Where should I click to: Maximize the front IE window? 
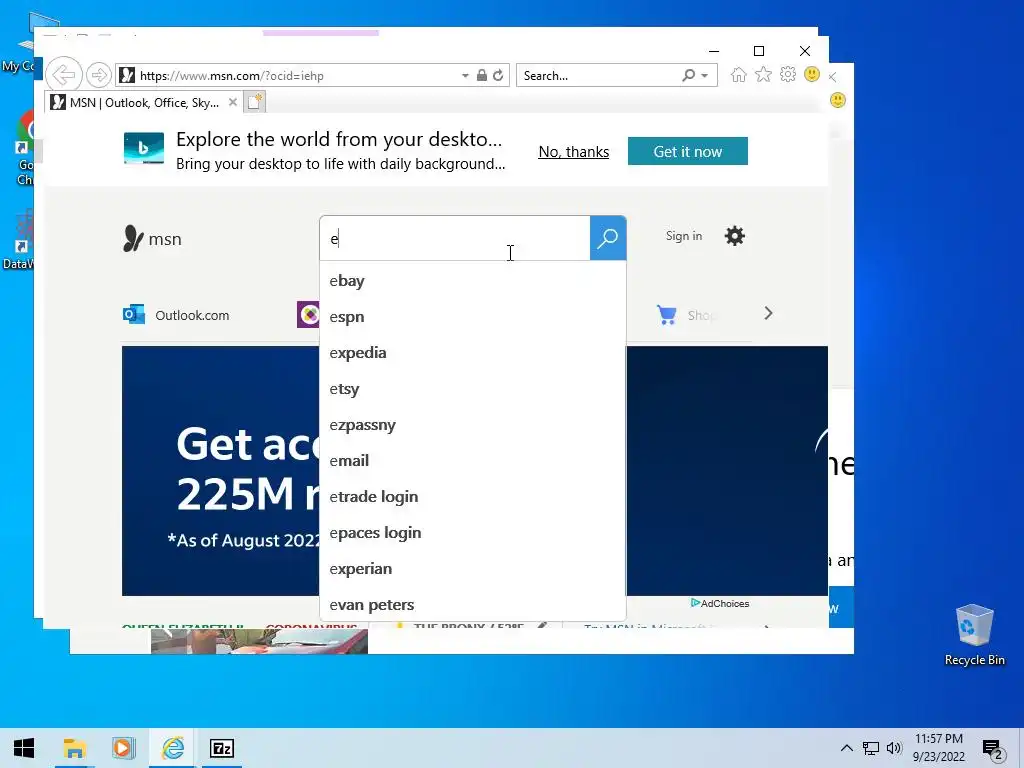(x=759, y=51)
